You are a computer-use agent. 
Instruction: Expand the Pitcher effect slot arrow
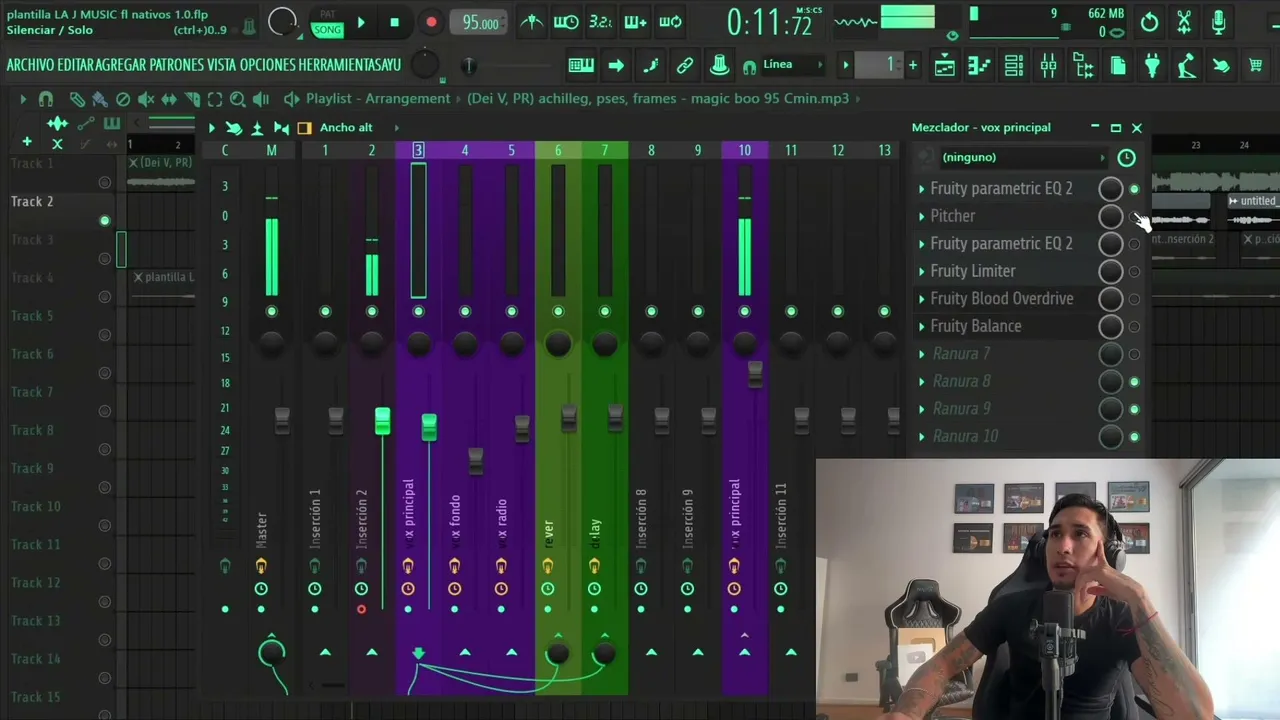point(922,216)
